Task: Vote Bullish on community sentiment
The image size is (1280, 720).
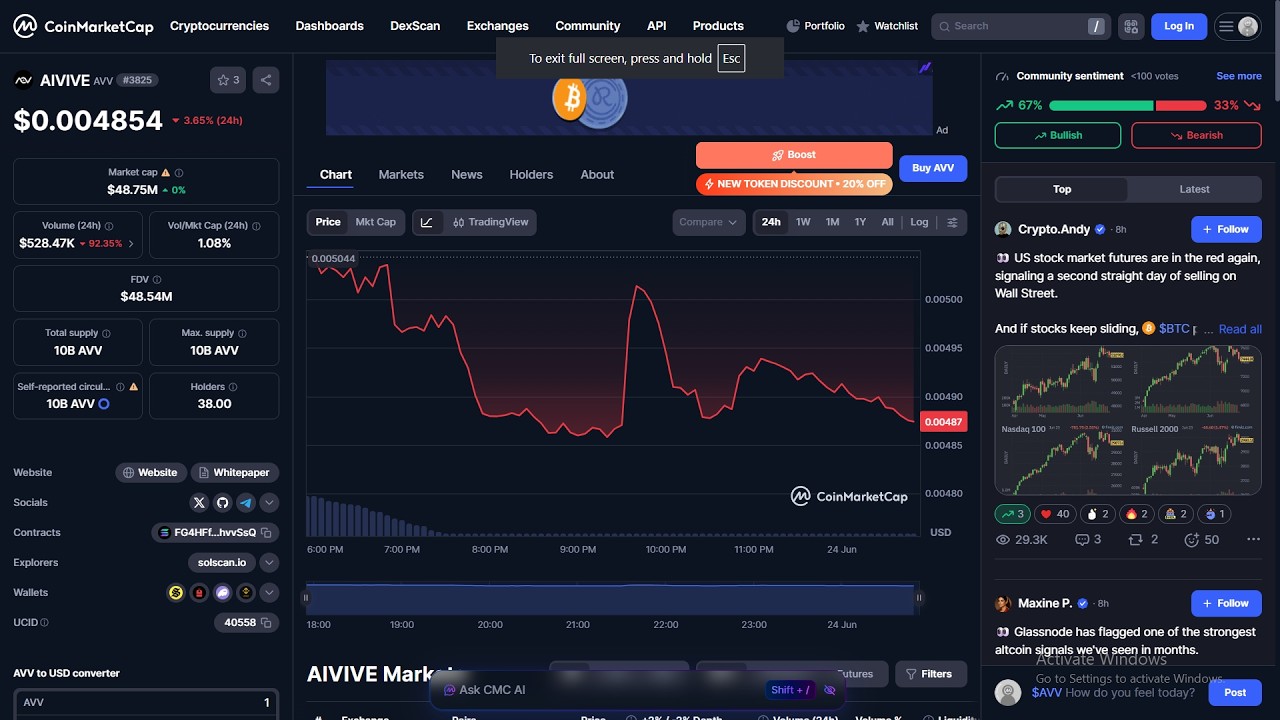Action: 1058,135
